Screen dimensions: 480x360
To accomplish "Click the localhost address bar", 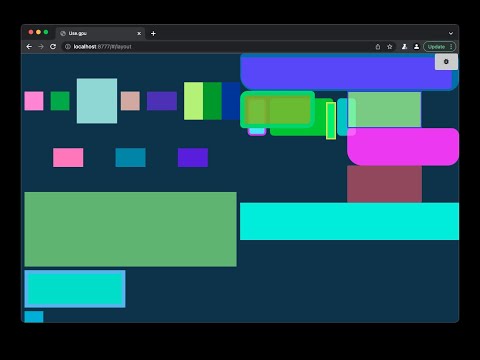I will tap(217, 47).
